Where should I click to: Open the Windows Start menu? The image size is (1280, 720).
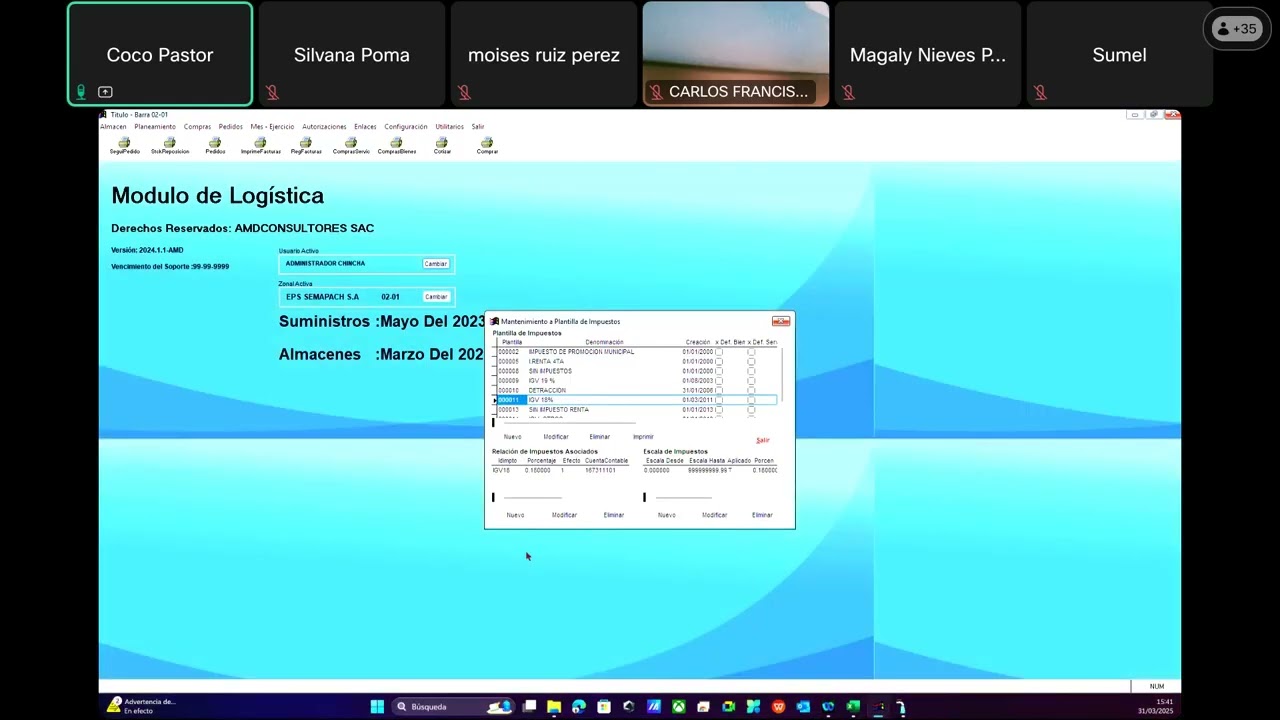pyautogui.click(x=377, y=707)
